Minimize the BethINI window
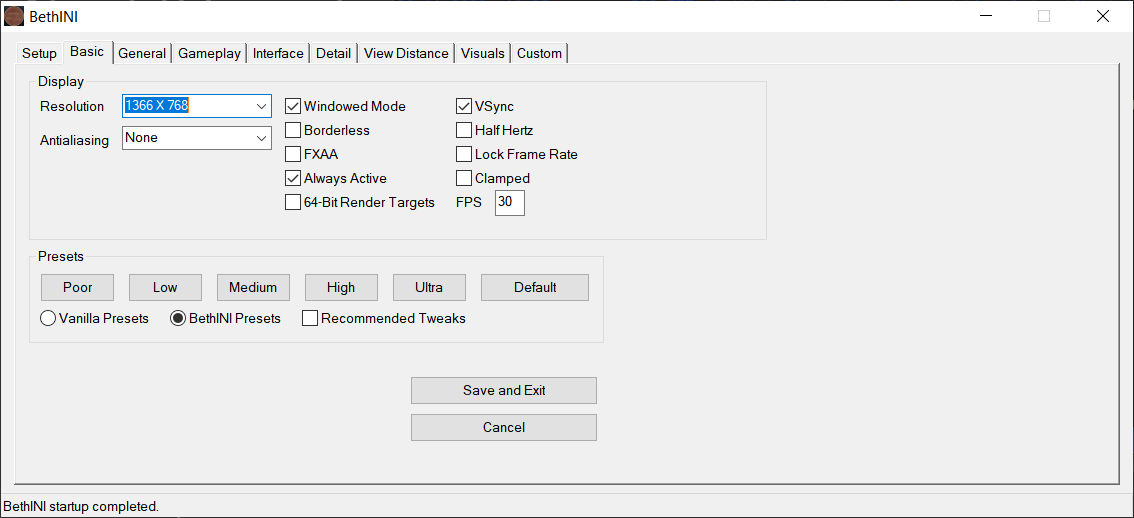This screenshot has height=518, width=1134. tap(985, 16)
